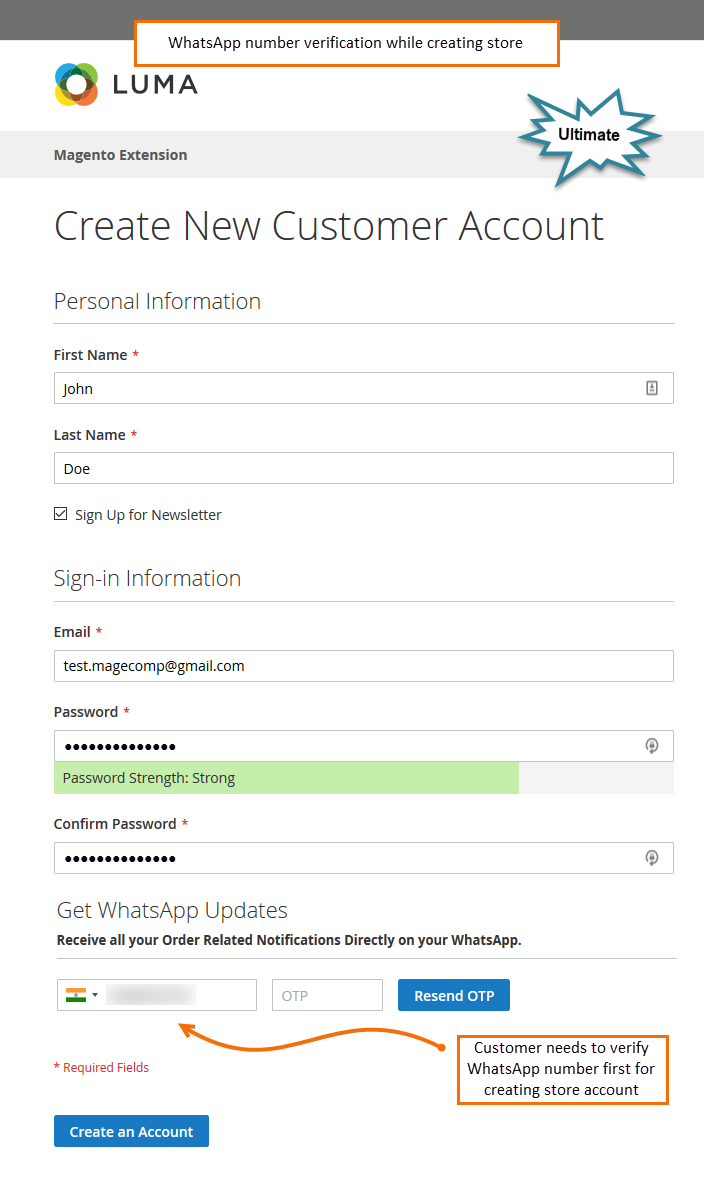This screenshot has width=704, height=1182.
Task: Click the LUMA wordmark text
Action: pos(155,85)
